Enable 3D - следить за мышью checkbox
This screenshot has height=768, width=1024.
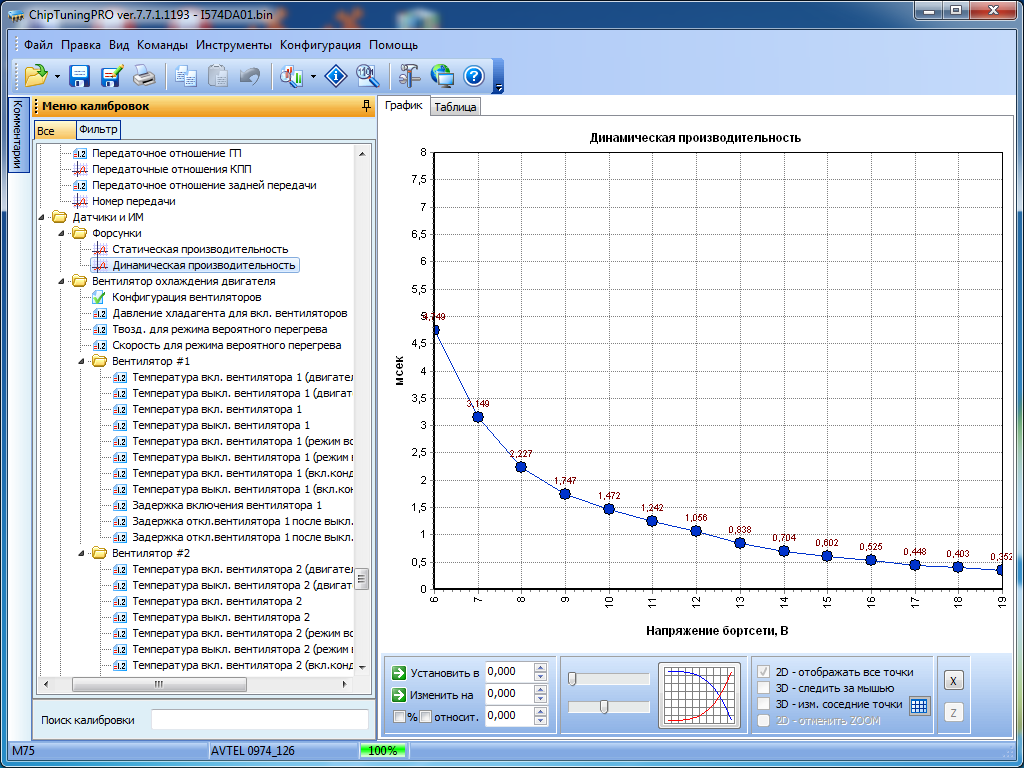tap(765, 688)
